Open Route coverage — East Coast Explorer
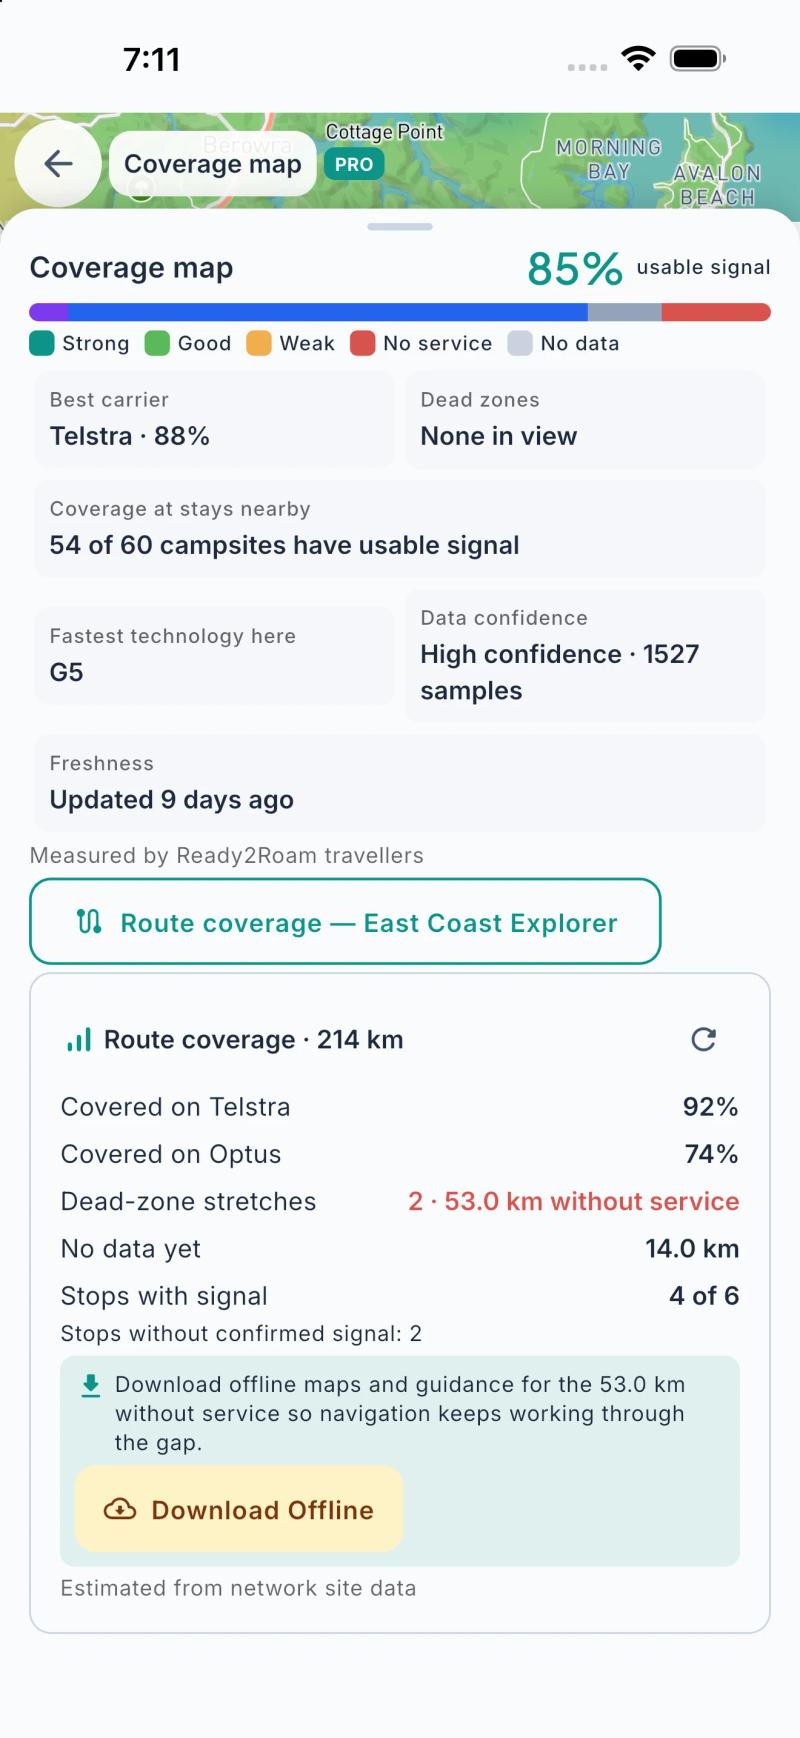Screen dimensions: 800x1738 click(345, 921)
